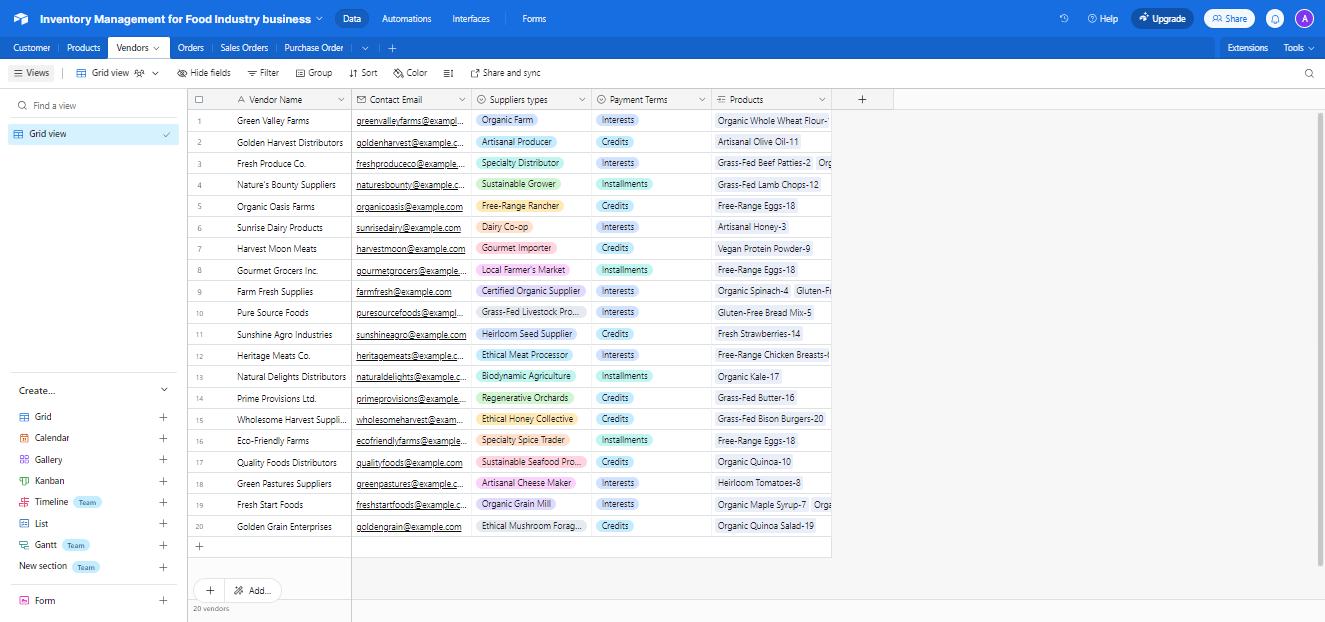Open Vendor Name column menu arrow
The image size is (1325, 622).
click(340, 100)
